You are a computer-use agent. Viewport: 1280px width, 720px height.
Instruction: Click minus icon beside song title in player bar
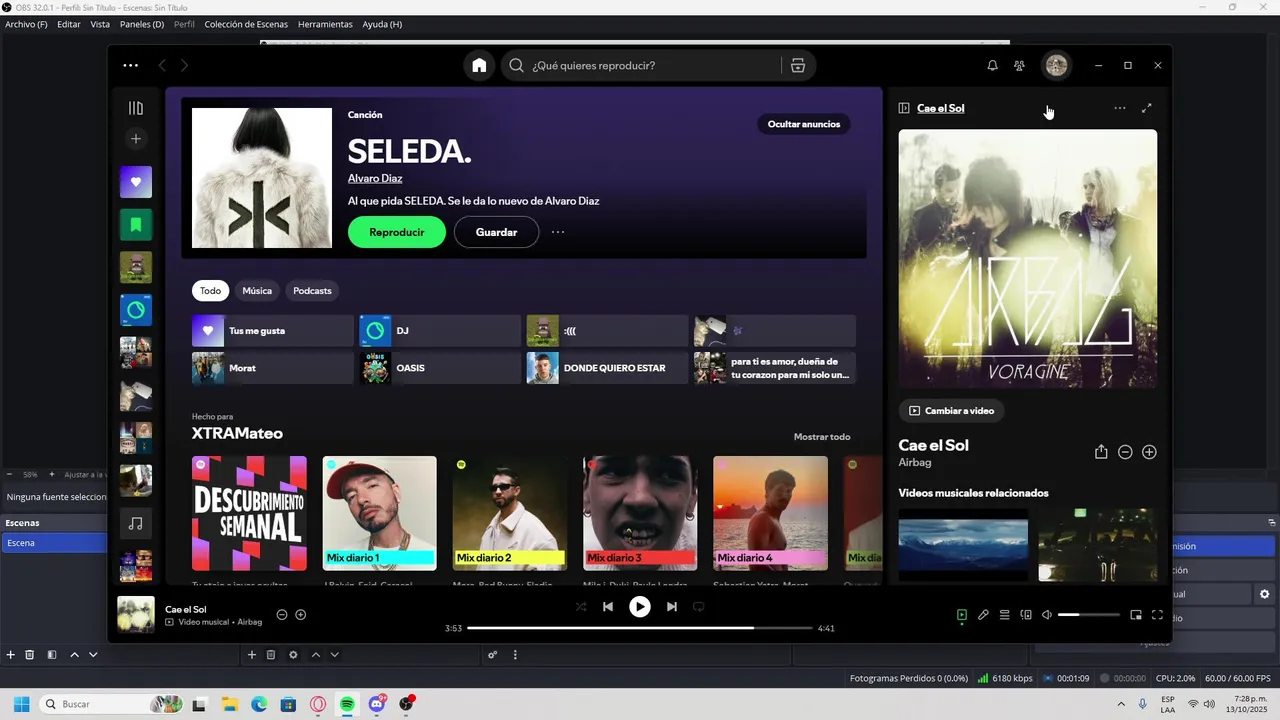pyautogui.click(x=281, y=615)
